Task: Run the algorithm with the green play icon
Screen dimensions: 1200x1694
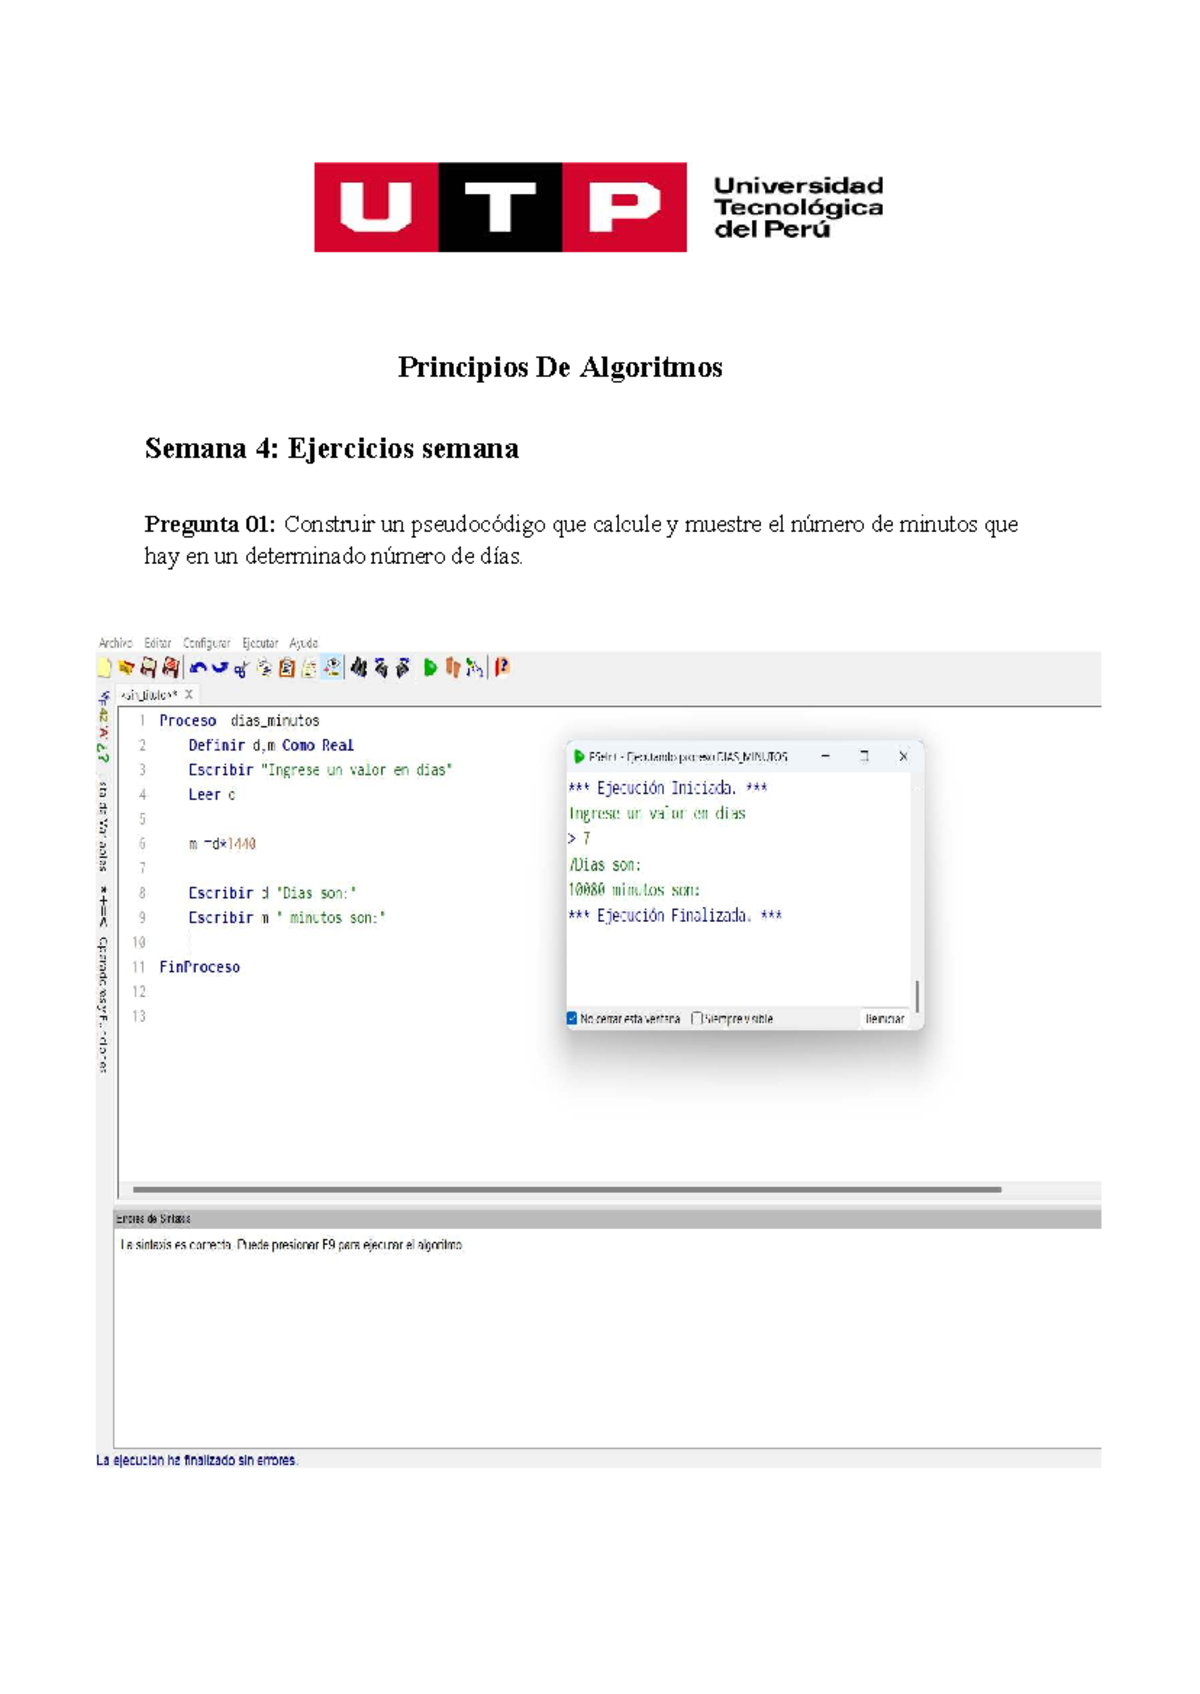Action: pos(430,668)
